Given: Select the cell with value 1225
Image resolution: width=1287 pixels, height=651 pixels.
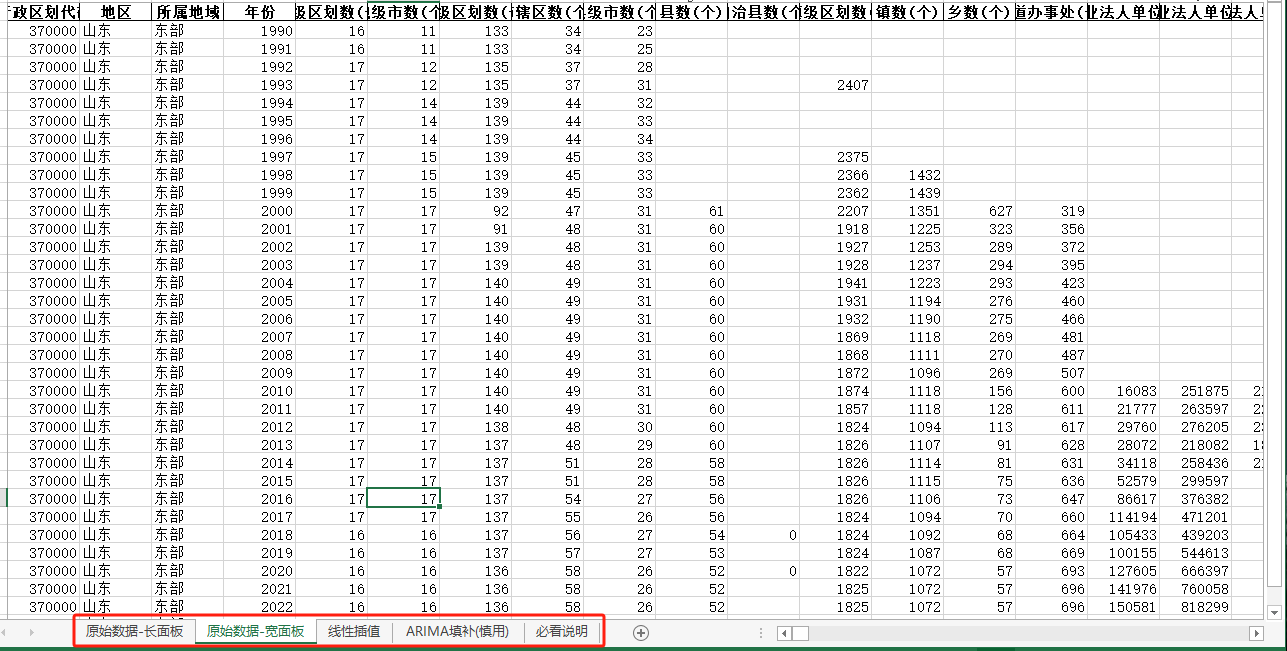Looking at the screenshot, I should [x=907, y=229].
